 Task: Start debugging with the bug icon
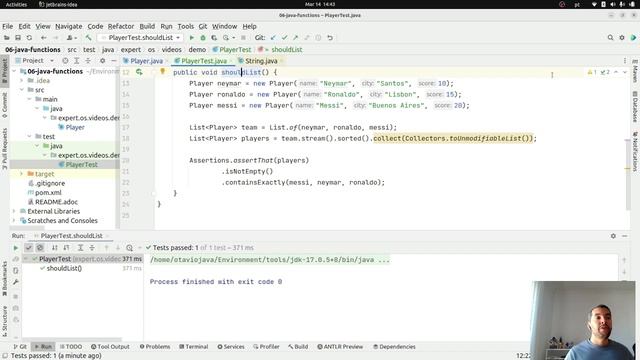click(203, 38)
